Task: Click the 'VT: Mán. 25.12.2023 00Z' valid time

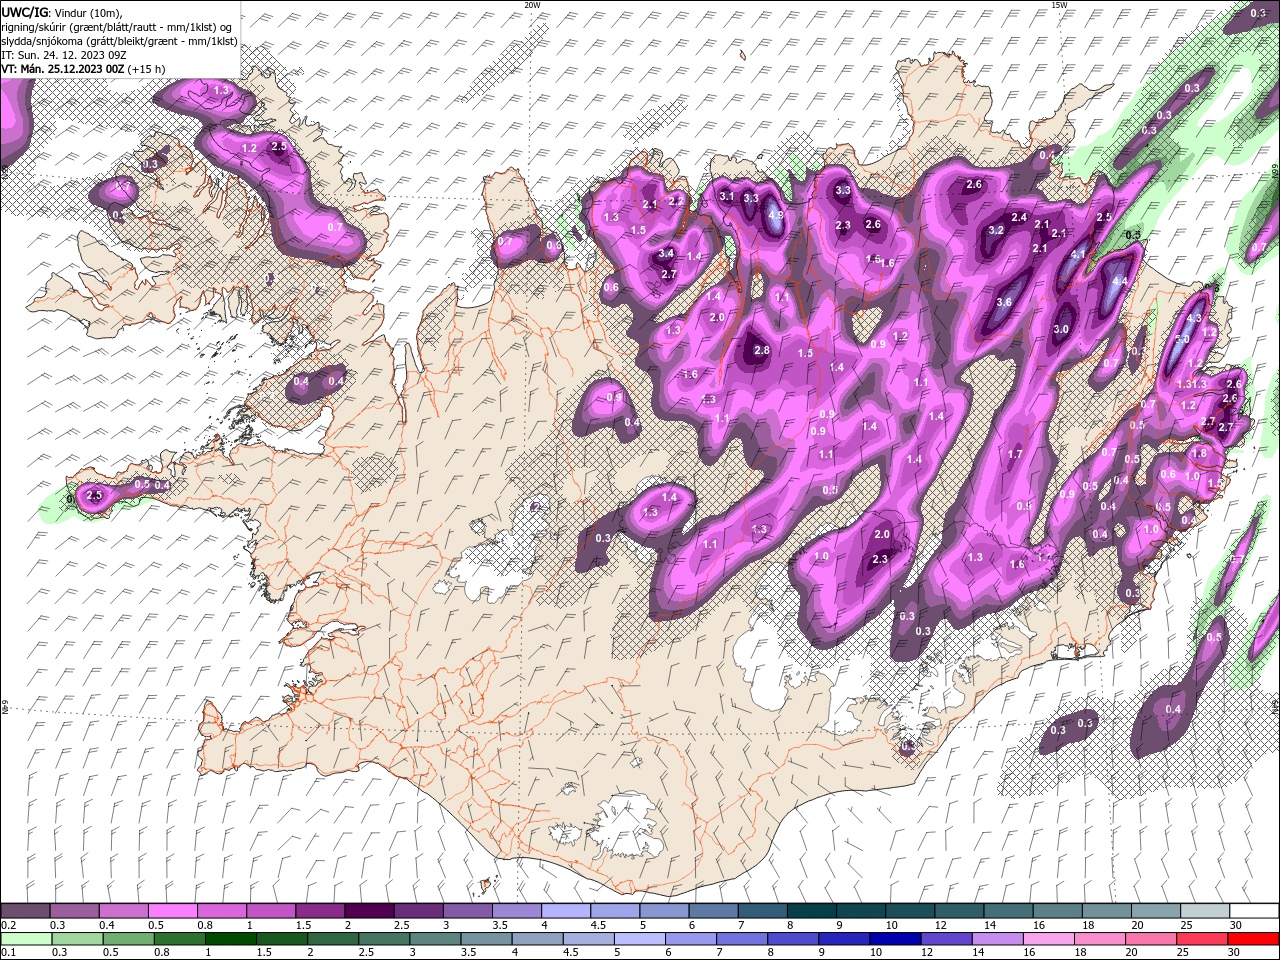Action: click(x=63, y=69)
